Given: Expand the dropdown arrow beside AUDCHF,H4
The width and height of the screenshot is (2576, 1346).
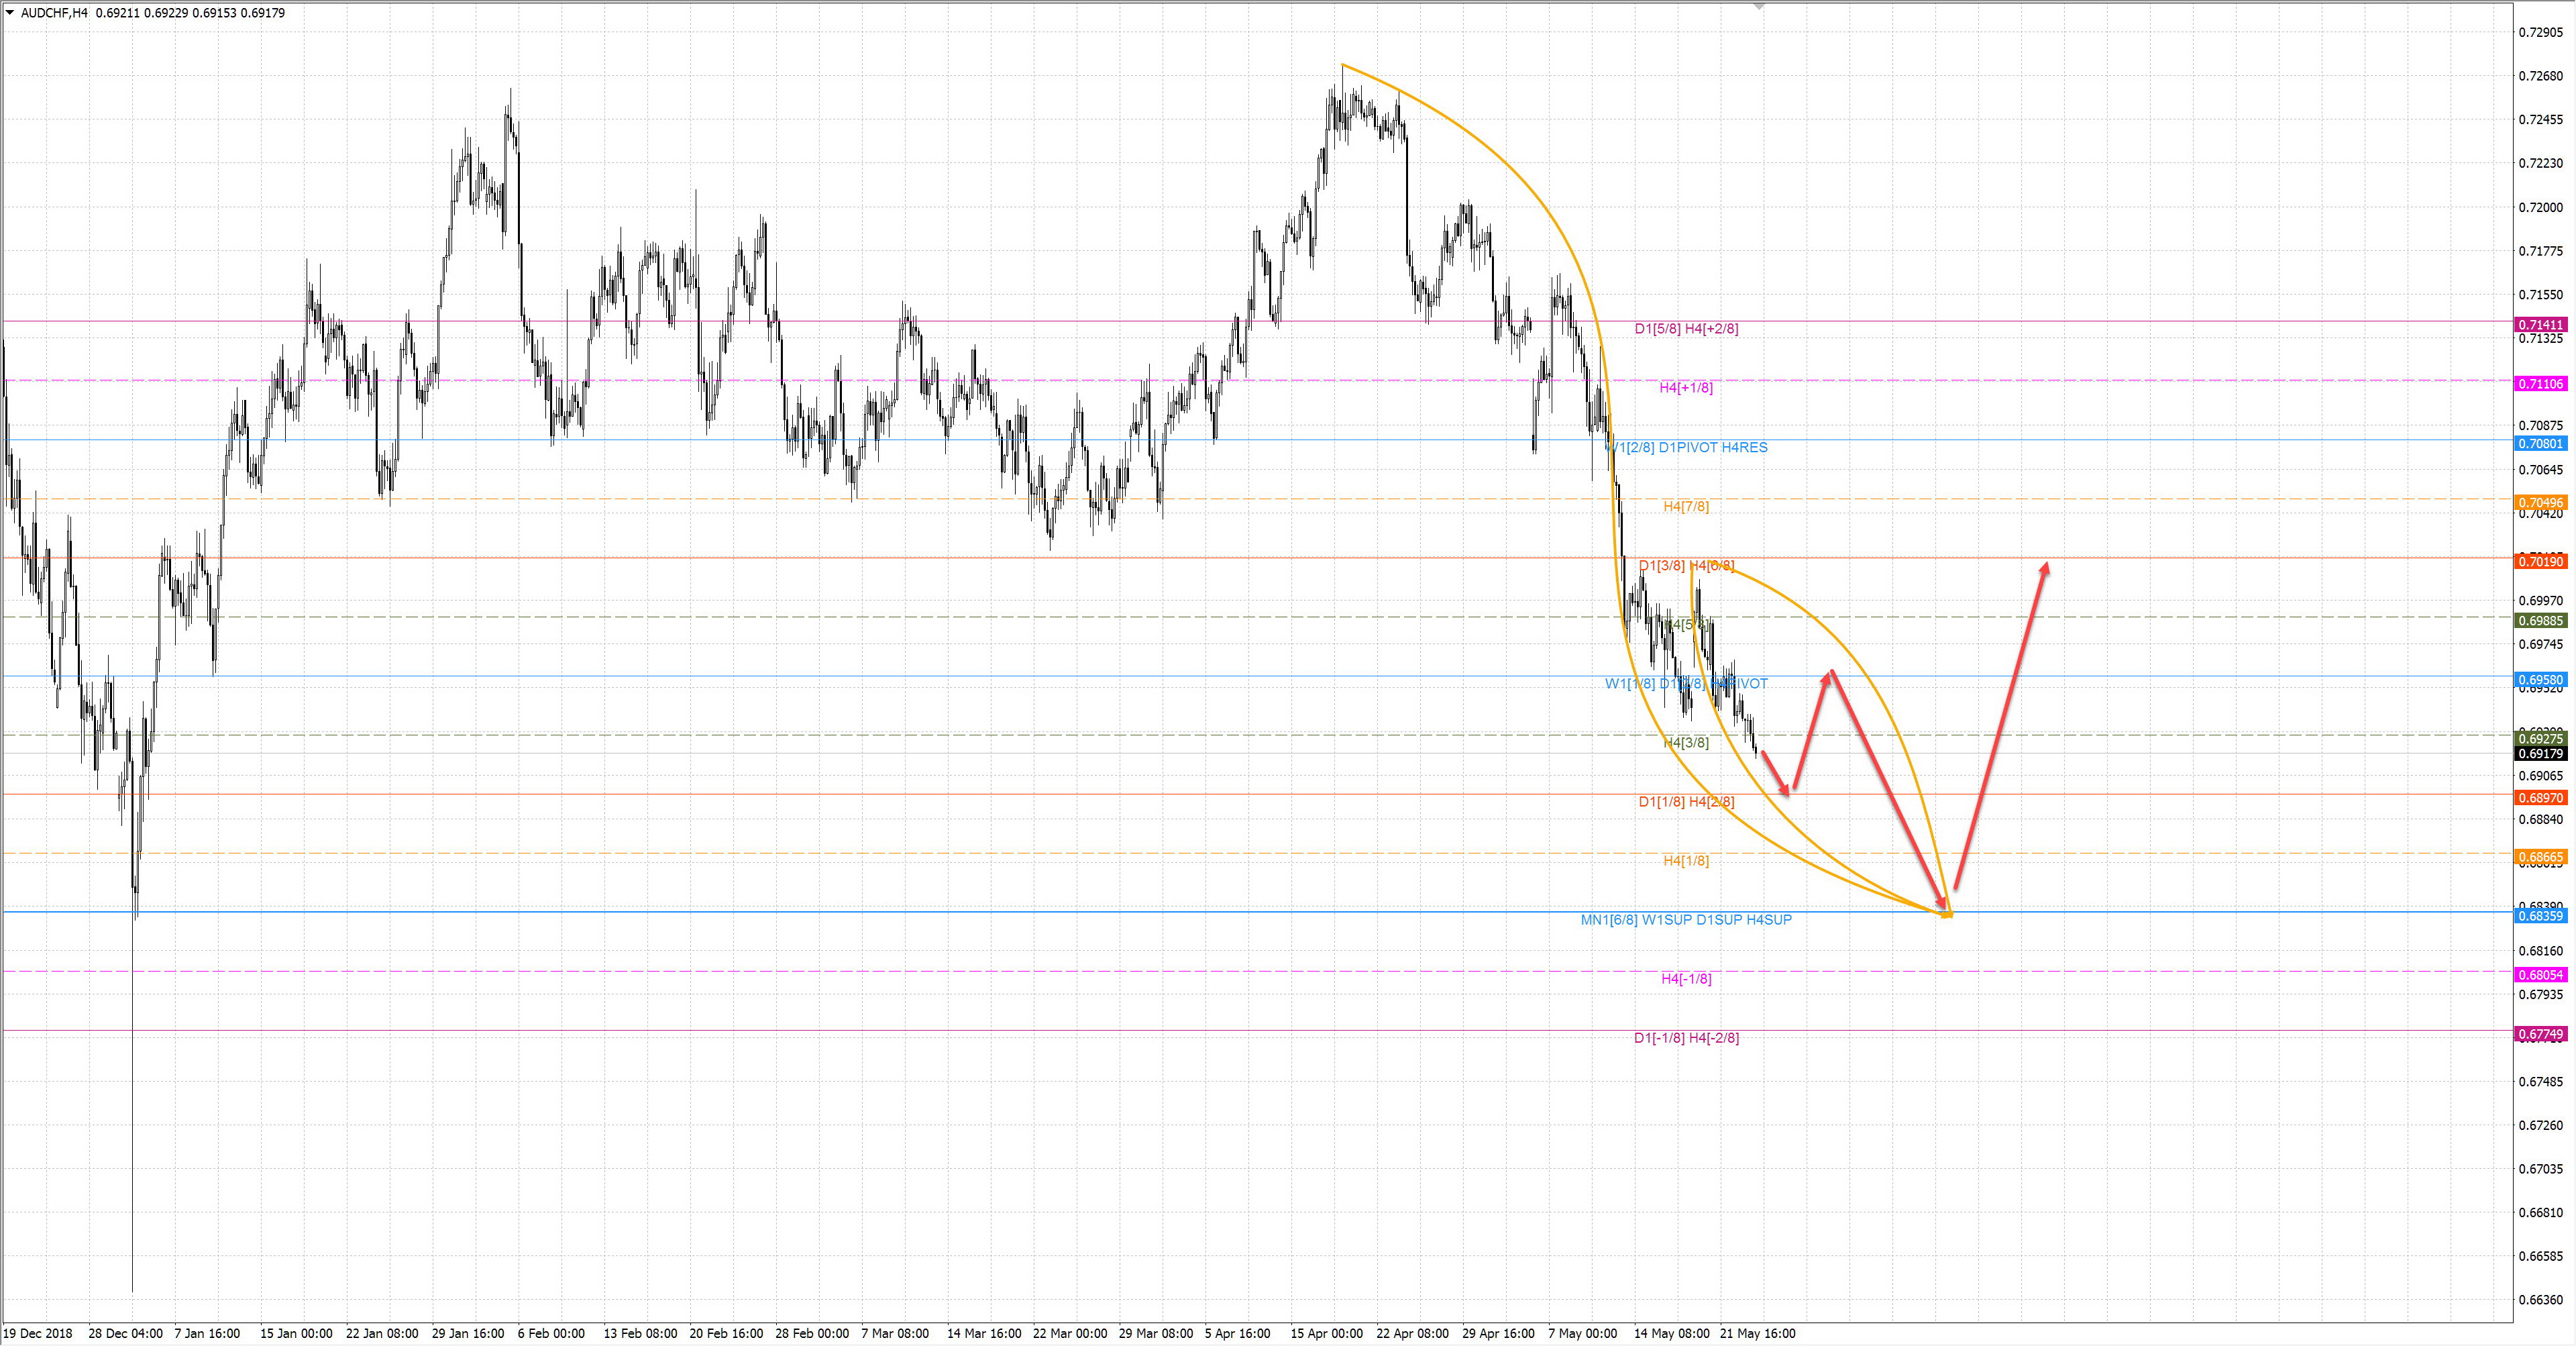Looking at the screenshot, I should point(9,13).
